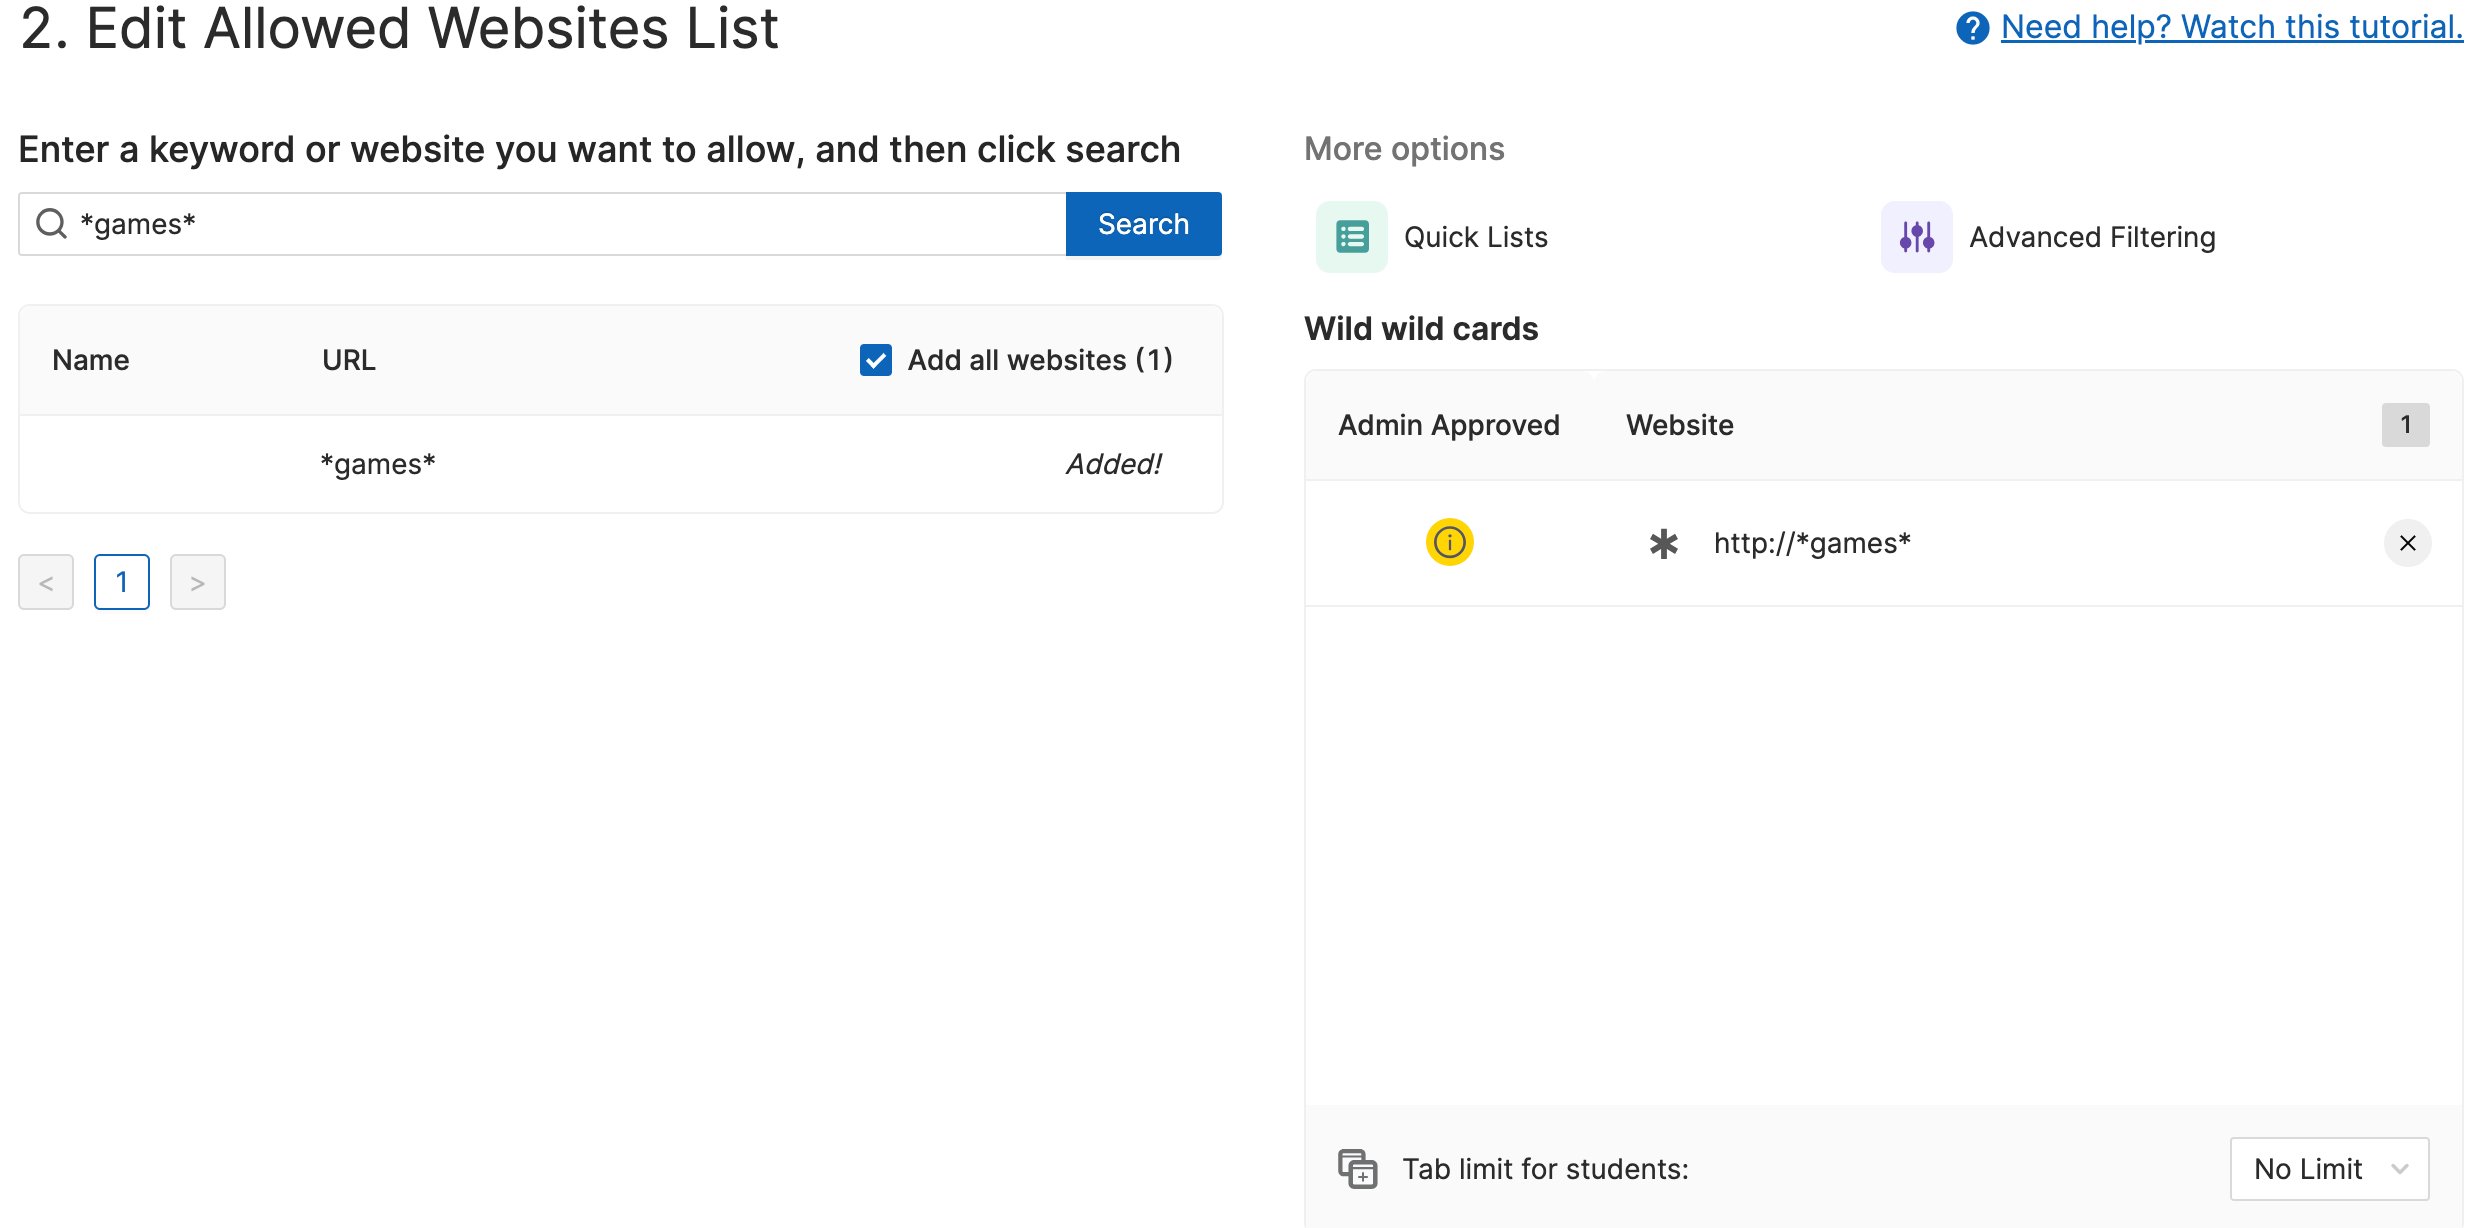
Task: Click the tab limit icon
Action: [x=1357, y=1168]
